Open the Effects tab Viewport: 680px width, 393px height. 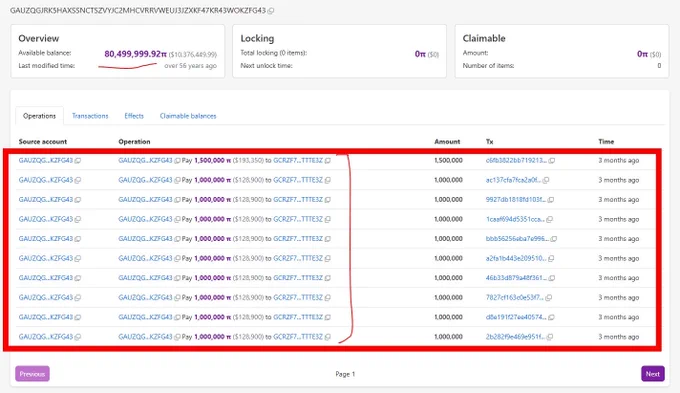click(134, 116)
